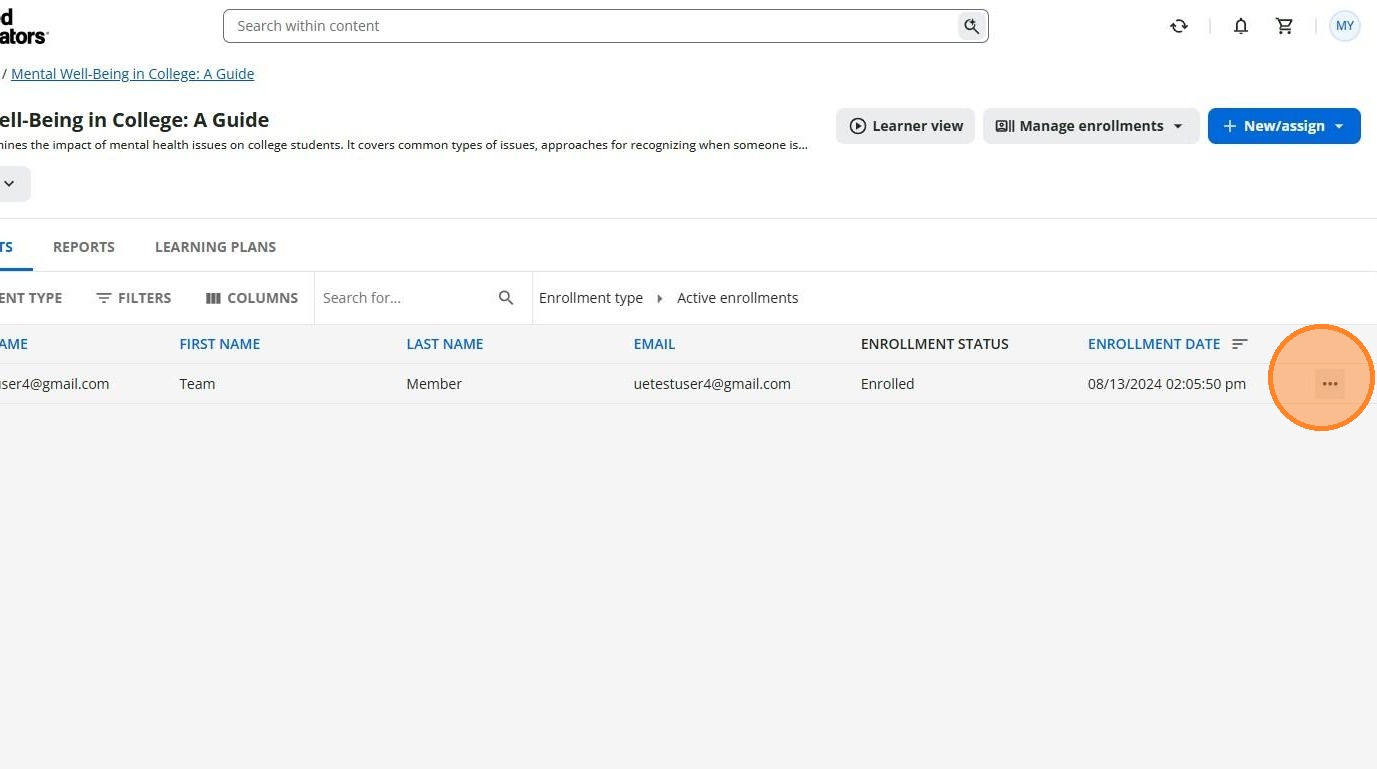1377x769 pixels.
Task: Click the sync refresh icon
Action: coord(1179,26)
